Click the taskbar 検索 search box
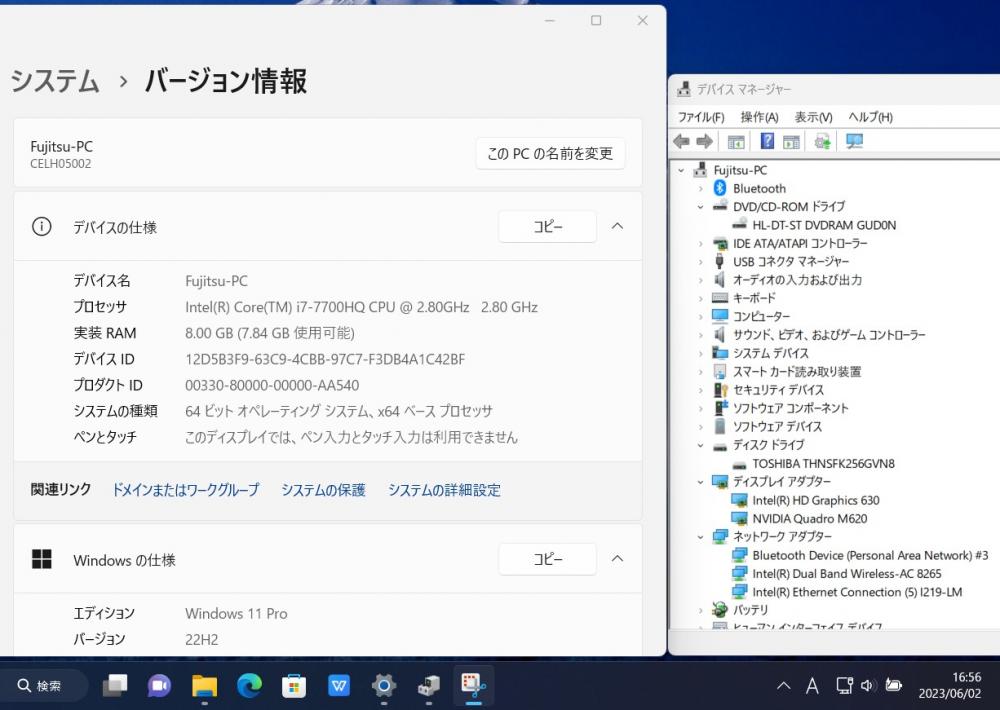 43,686
